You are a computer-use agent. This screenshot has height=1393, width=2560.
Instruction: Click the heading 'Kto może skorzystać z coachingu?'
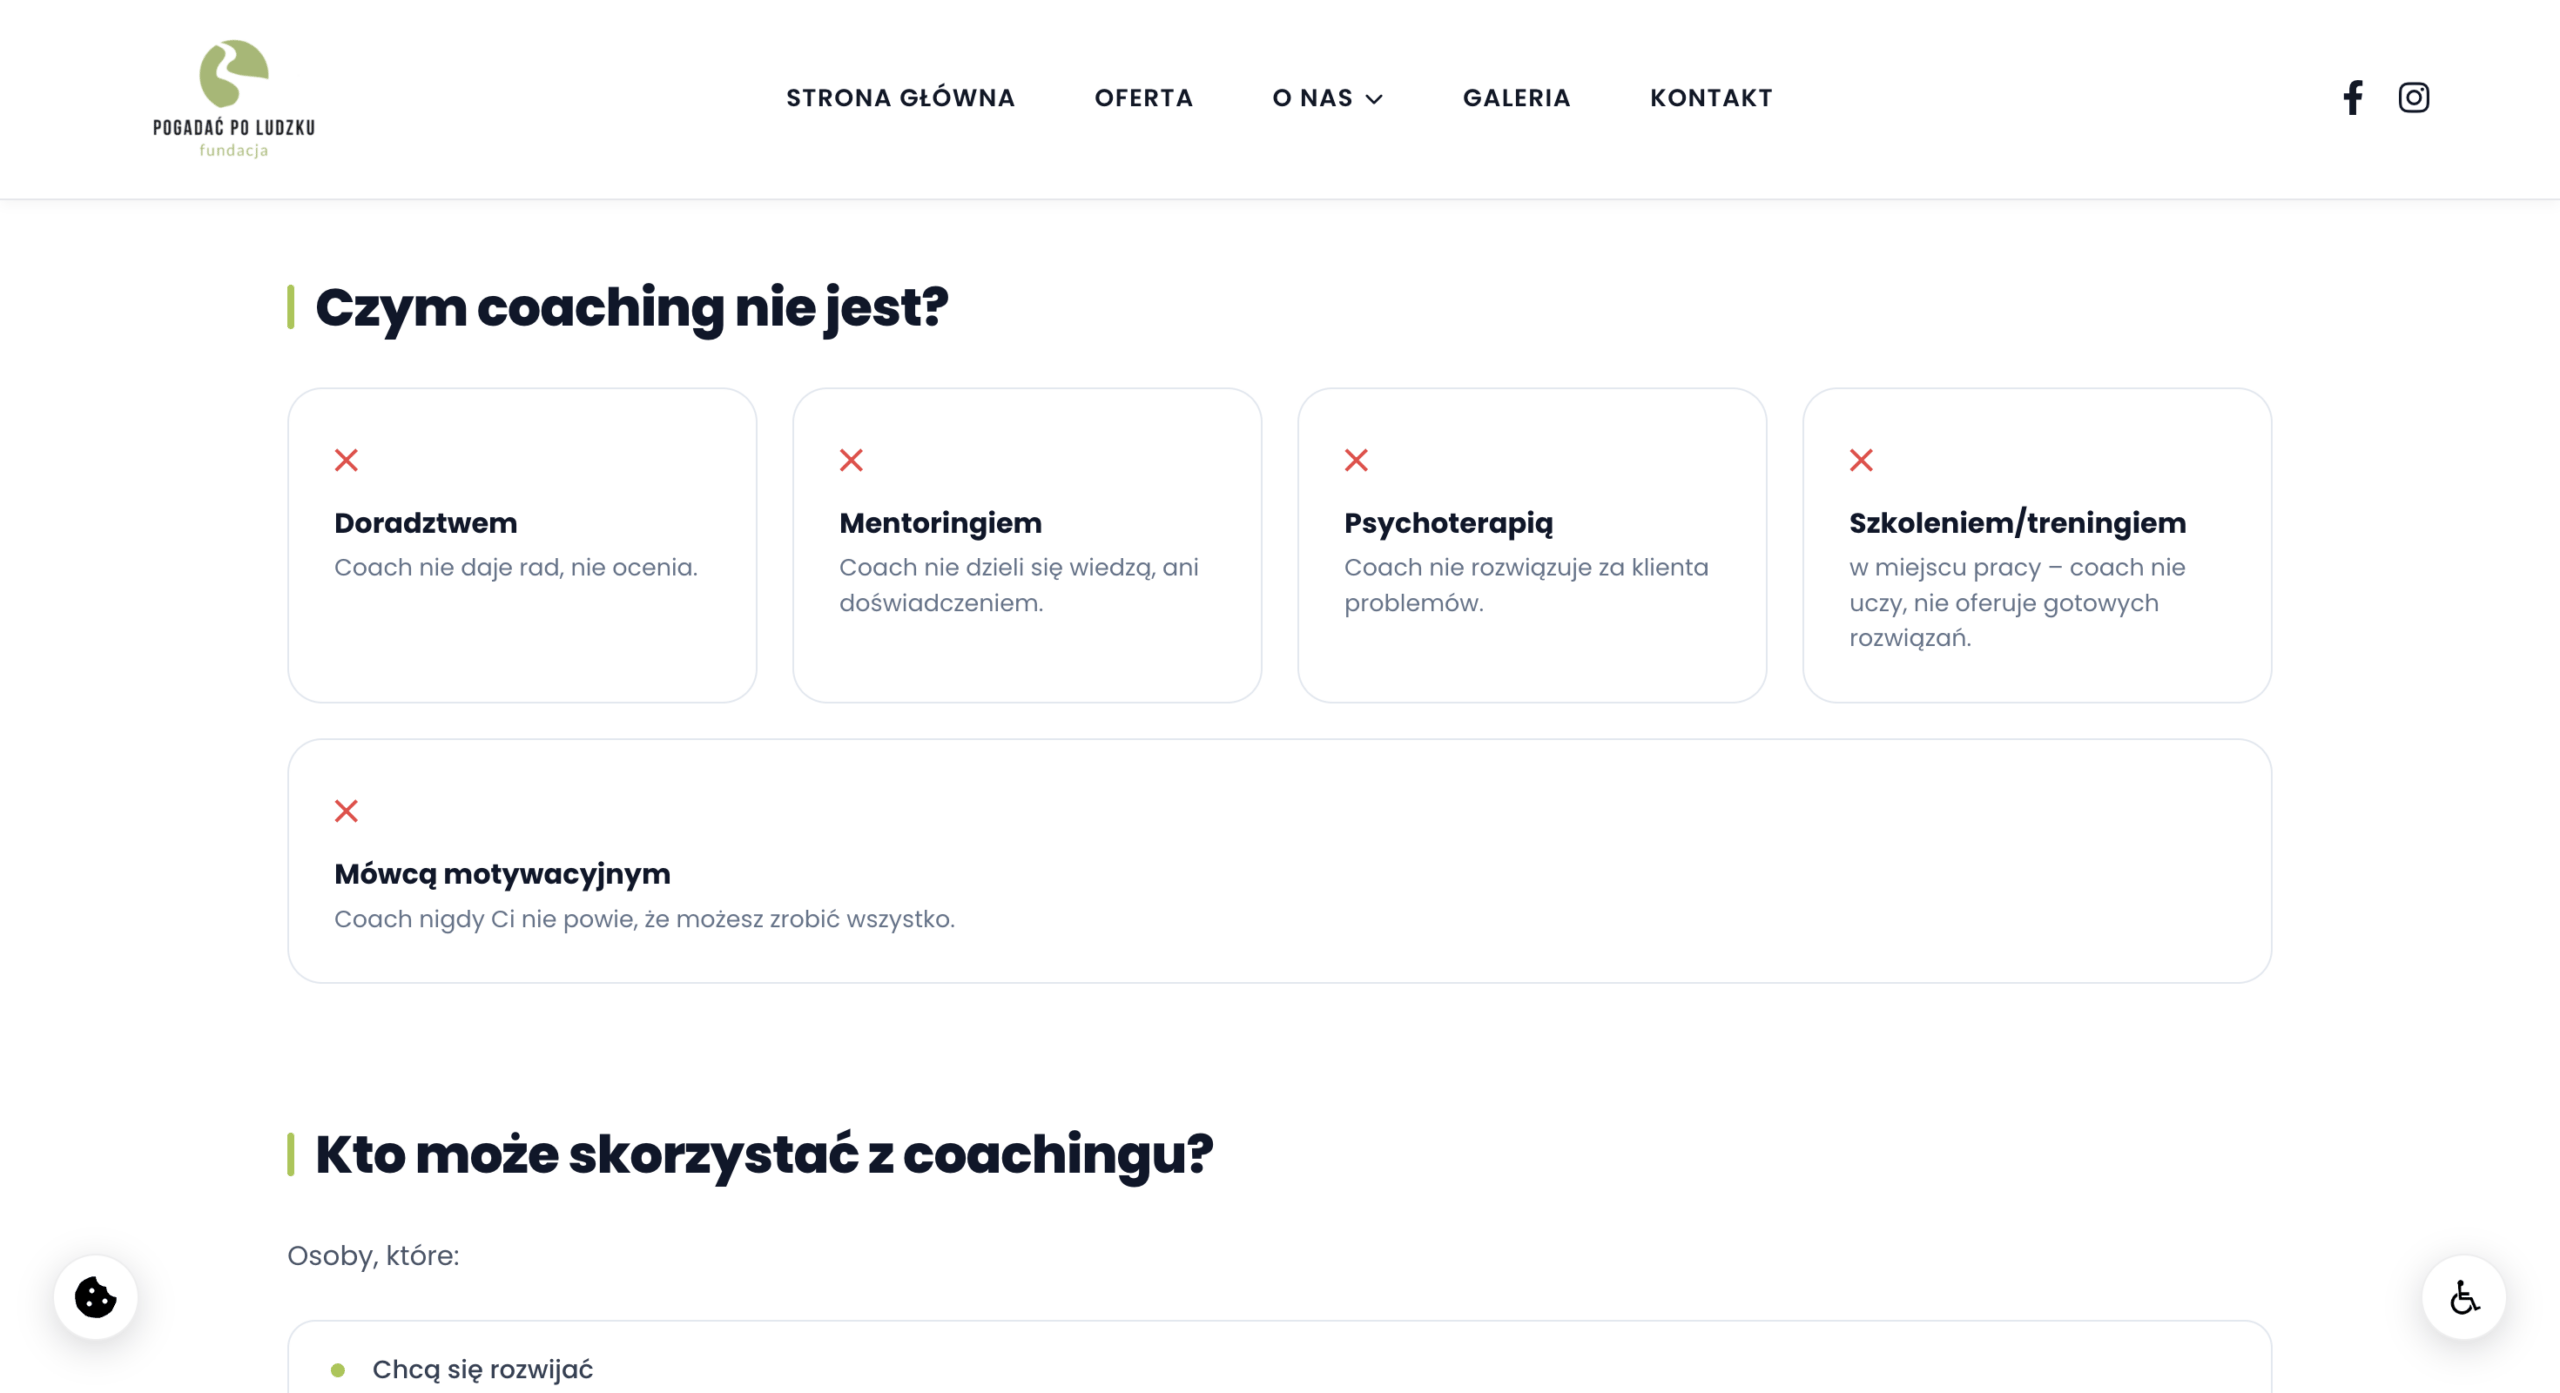pyautogui.click(x=764, y=1155)
